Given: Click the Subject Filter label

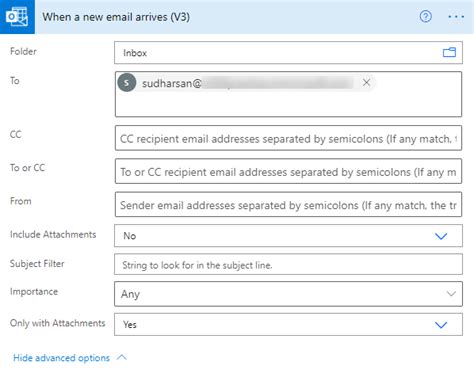Looking at the screenshot, I should pyautogui.click(x=37, y=264).
